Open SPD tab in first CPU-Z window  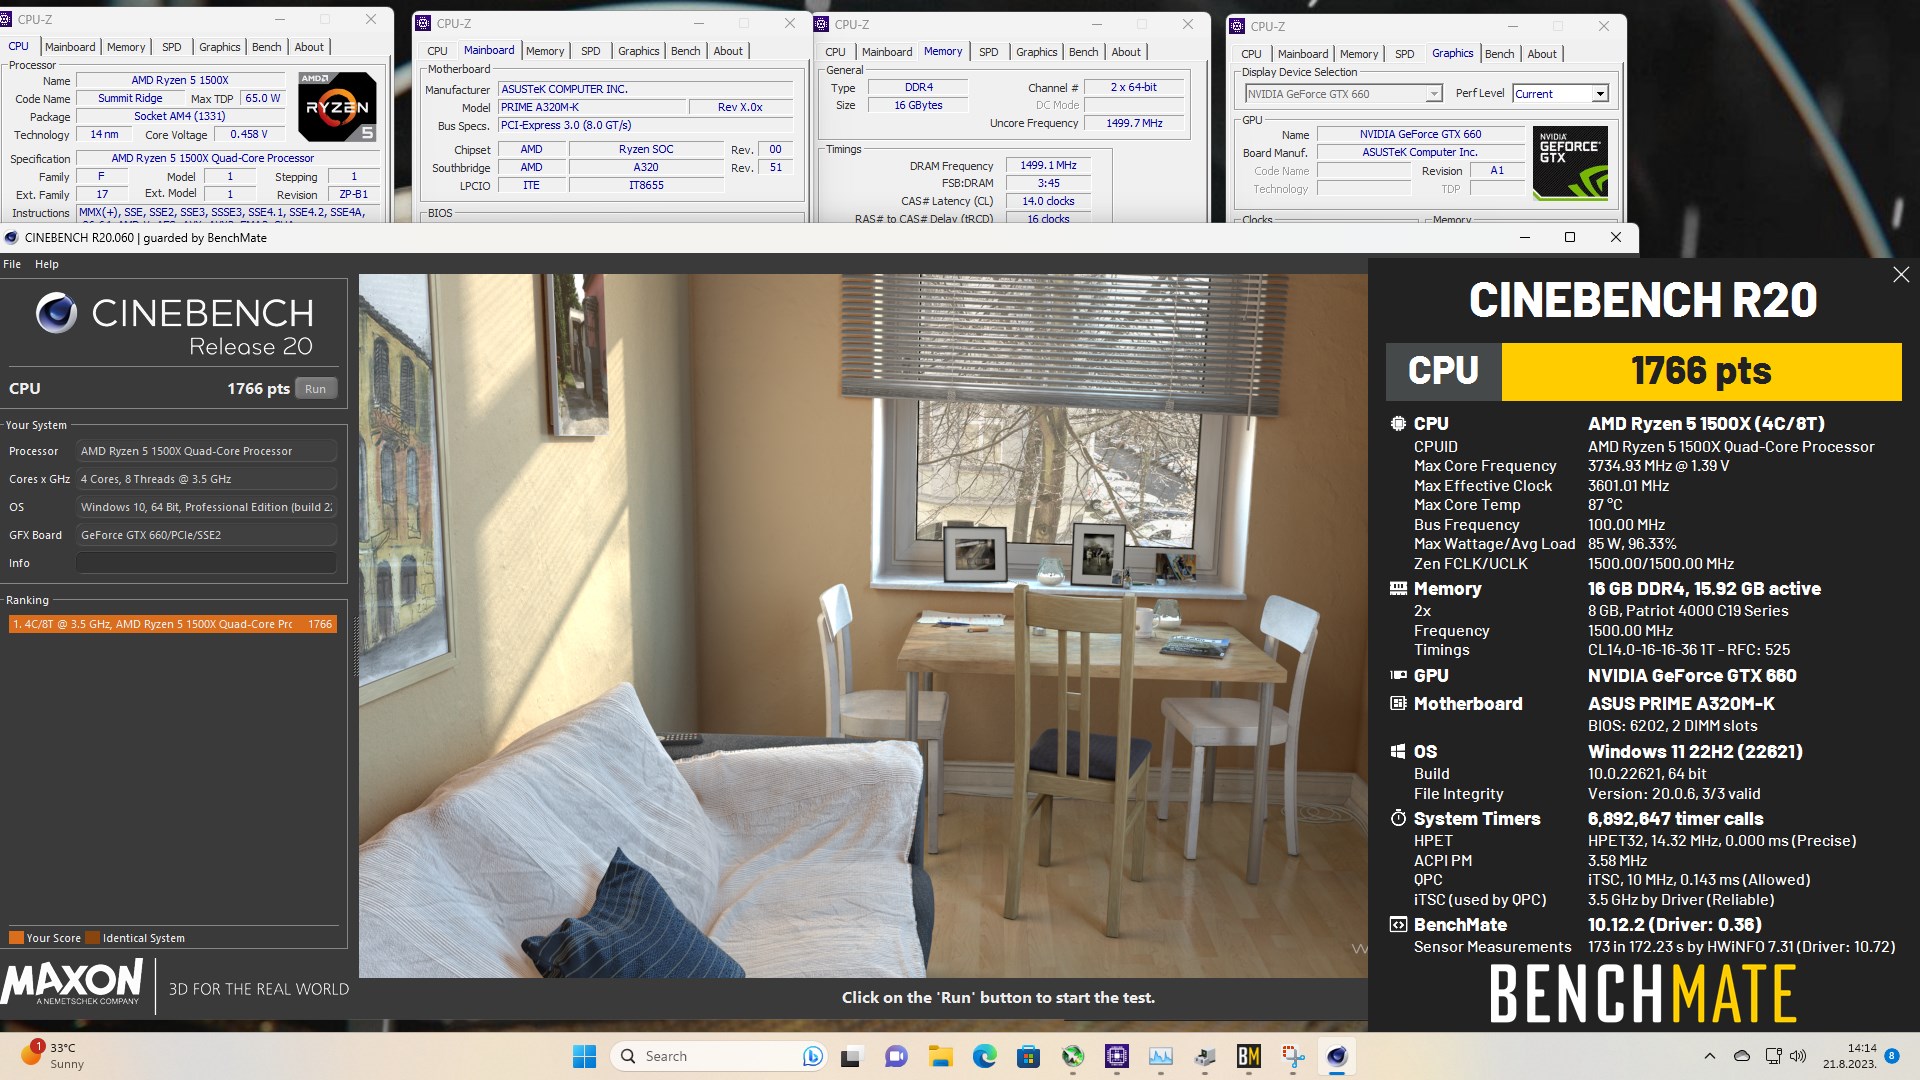(x=172, y=47)
